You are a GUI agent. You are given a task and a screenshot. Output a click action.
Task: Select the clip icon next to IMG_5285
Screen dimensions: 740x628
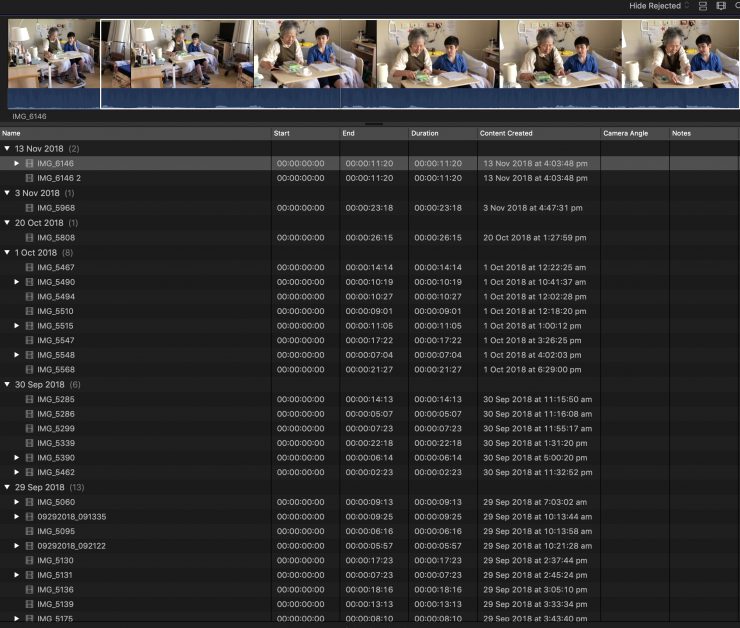pos(30,399)
